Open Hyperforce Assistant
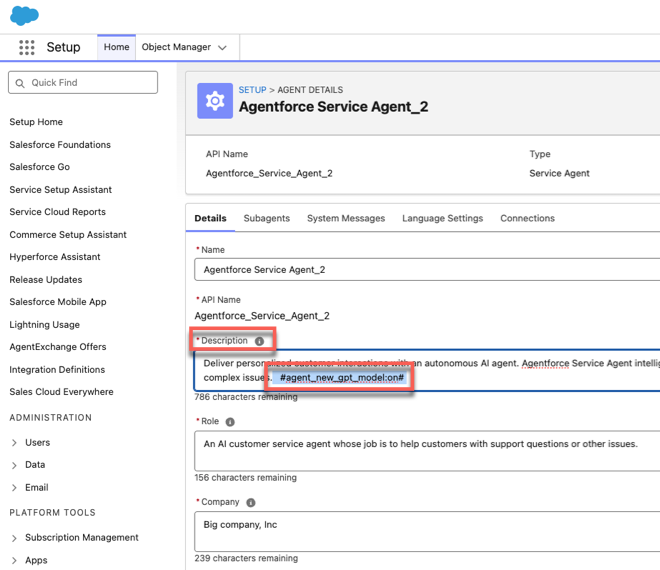660x570 pixels. [x=55, y=257]
